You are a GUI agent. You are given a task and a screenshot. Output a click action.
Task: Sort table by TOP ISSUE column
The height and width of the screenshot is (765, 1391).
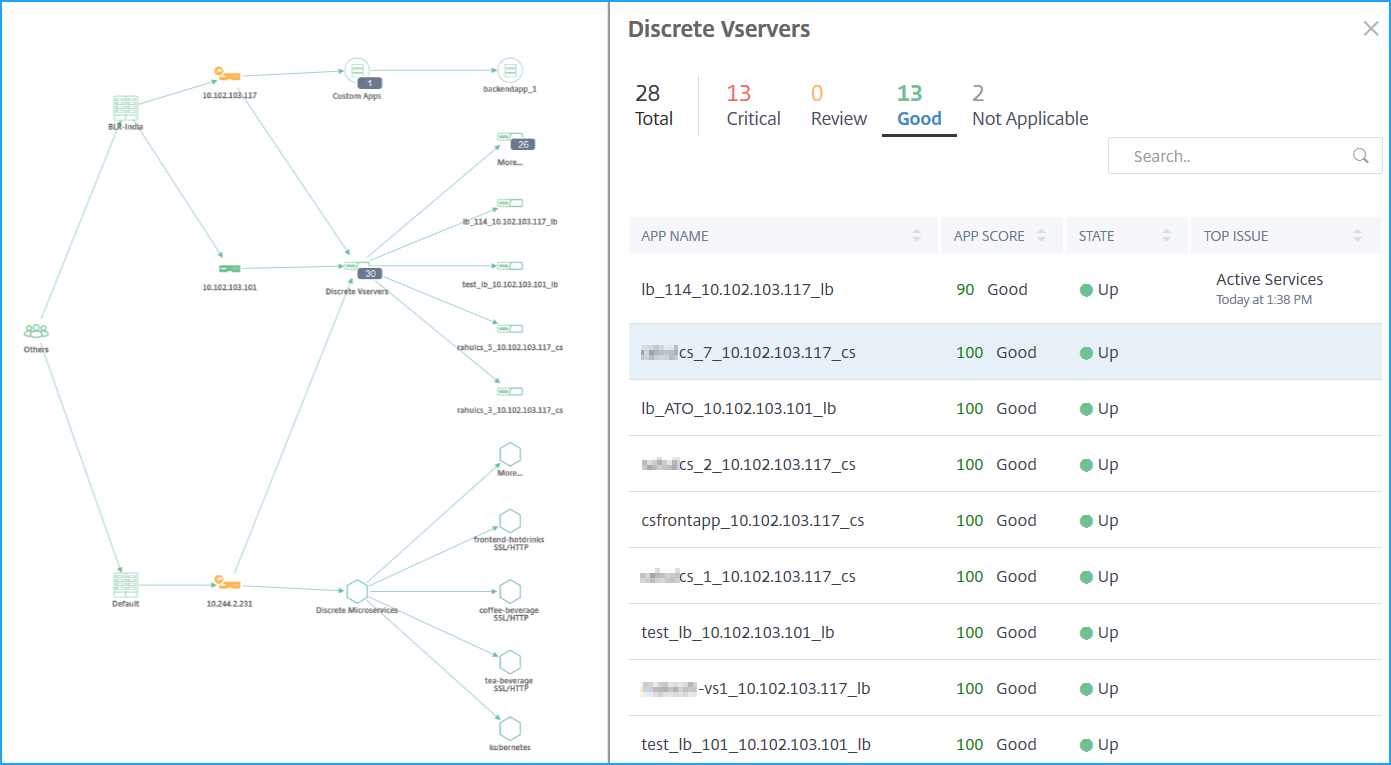(x=1357, y=236)
